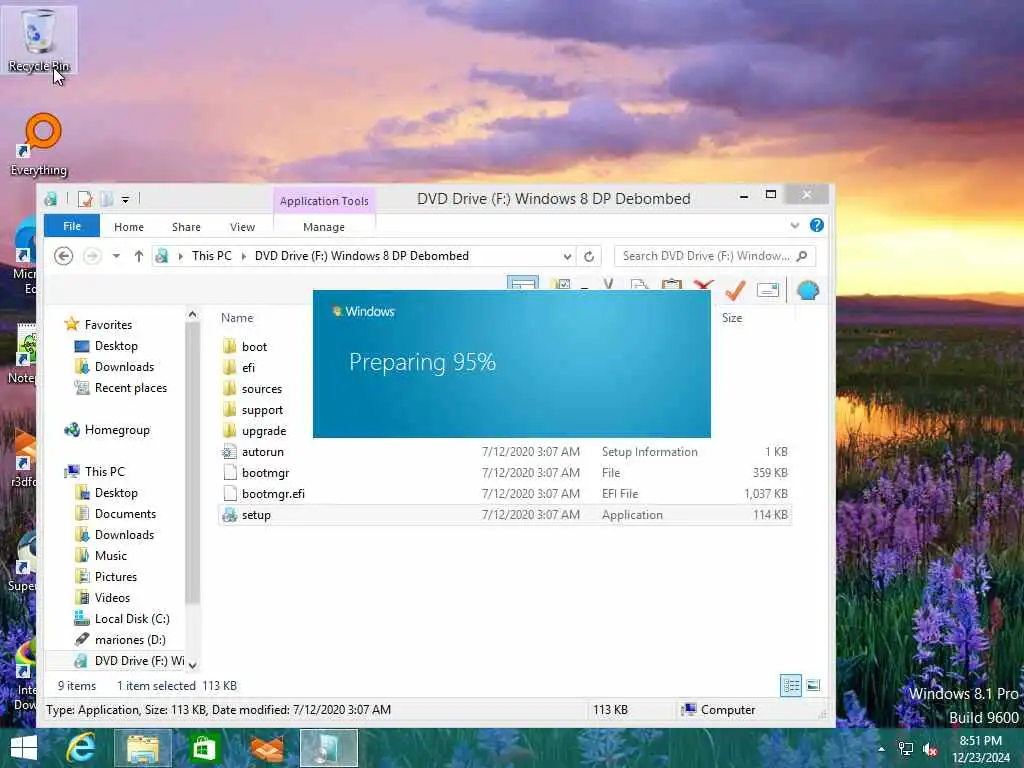Select the bootmgr.efi file
Image resolution: width=1024 pixels, height=768 pixels.
[x=504, y=494]
